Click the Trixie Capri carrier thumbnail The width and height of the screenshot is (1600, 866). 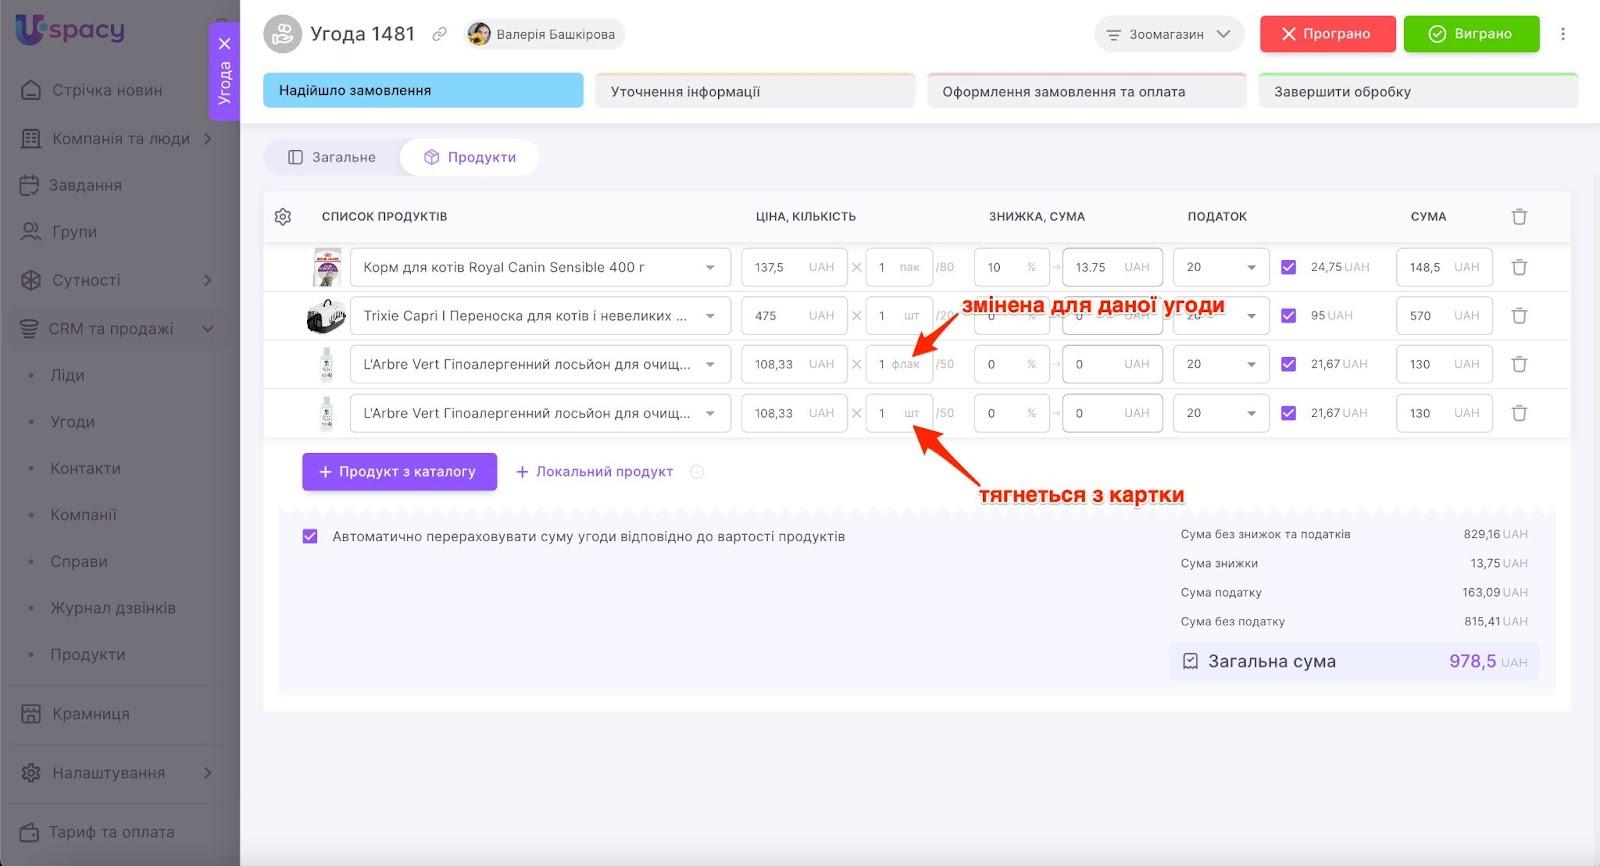[x=326, y=316]
